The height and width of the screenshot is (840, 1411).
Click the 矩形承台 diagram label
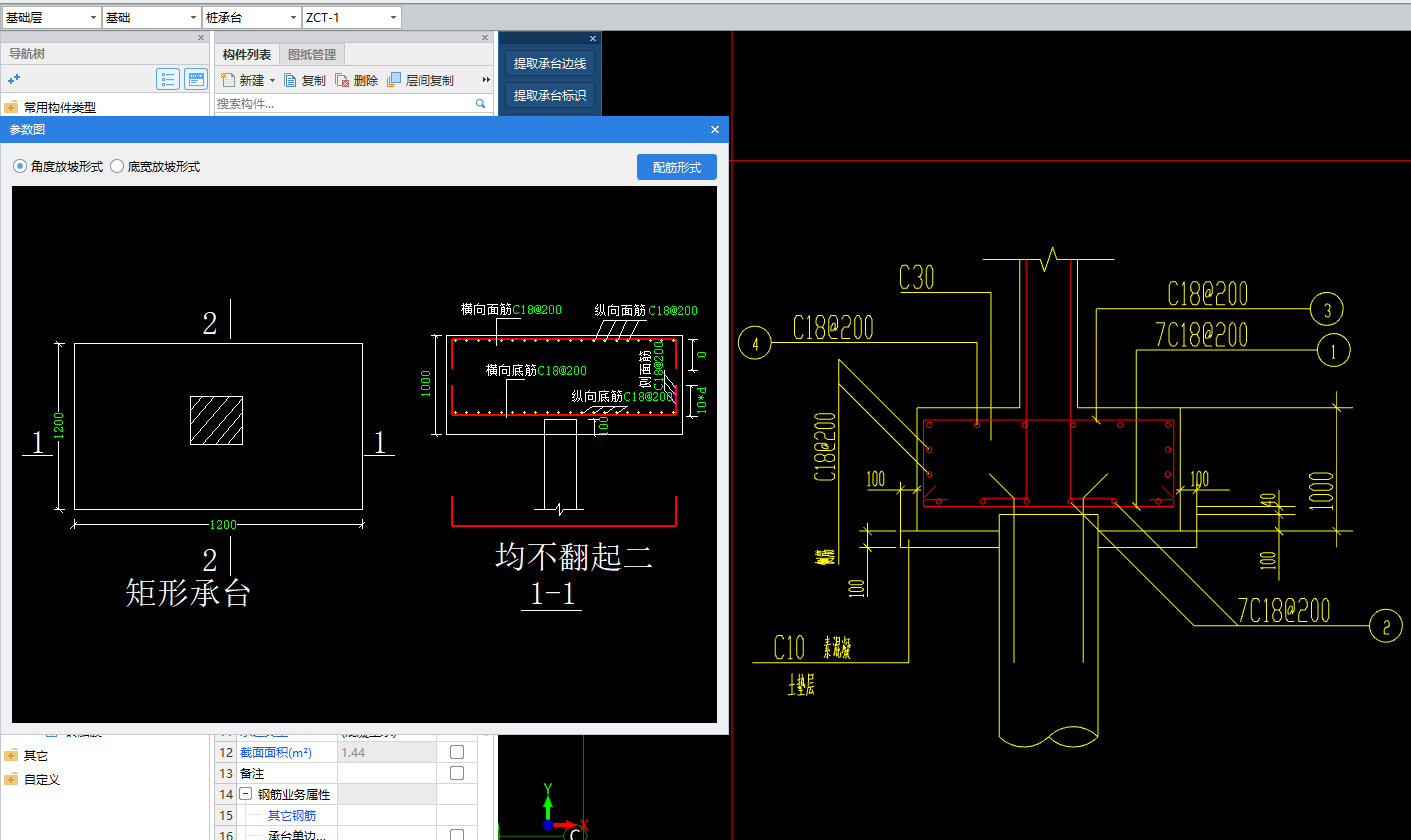pyautogui.click(x=188, y=593)
